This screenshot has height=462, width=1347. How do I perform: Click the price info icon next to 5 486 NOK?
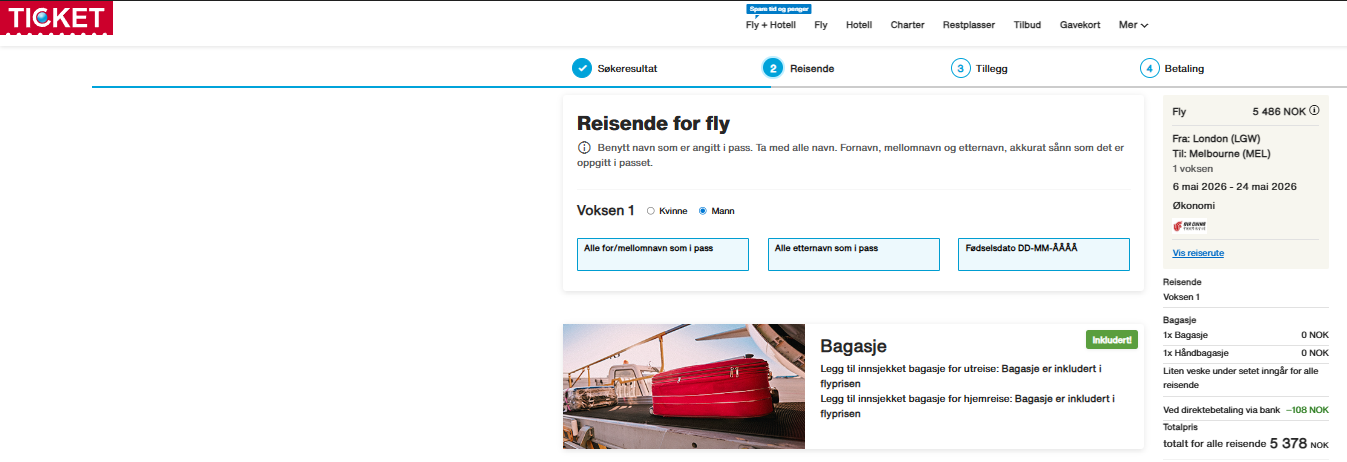coord(1314,111)
